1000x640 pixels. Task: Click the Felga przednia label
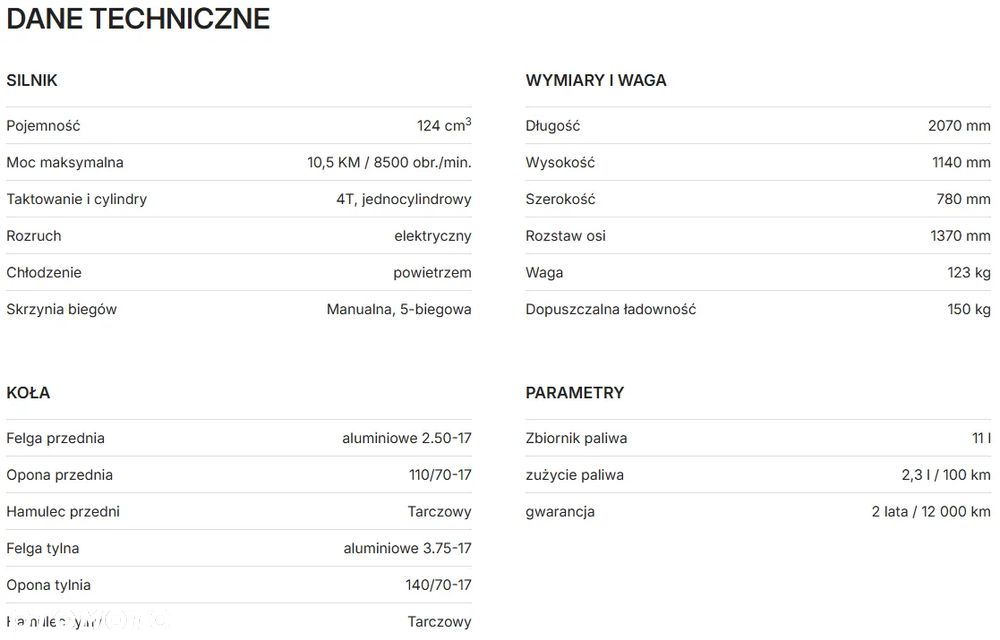(x=56, y=438)
